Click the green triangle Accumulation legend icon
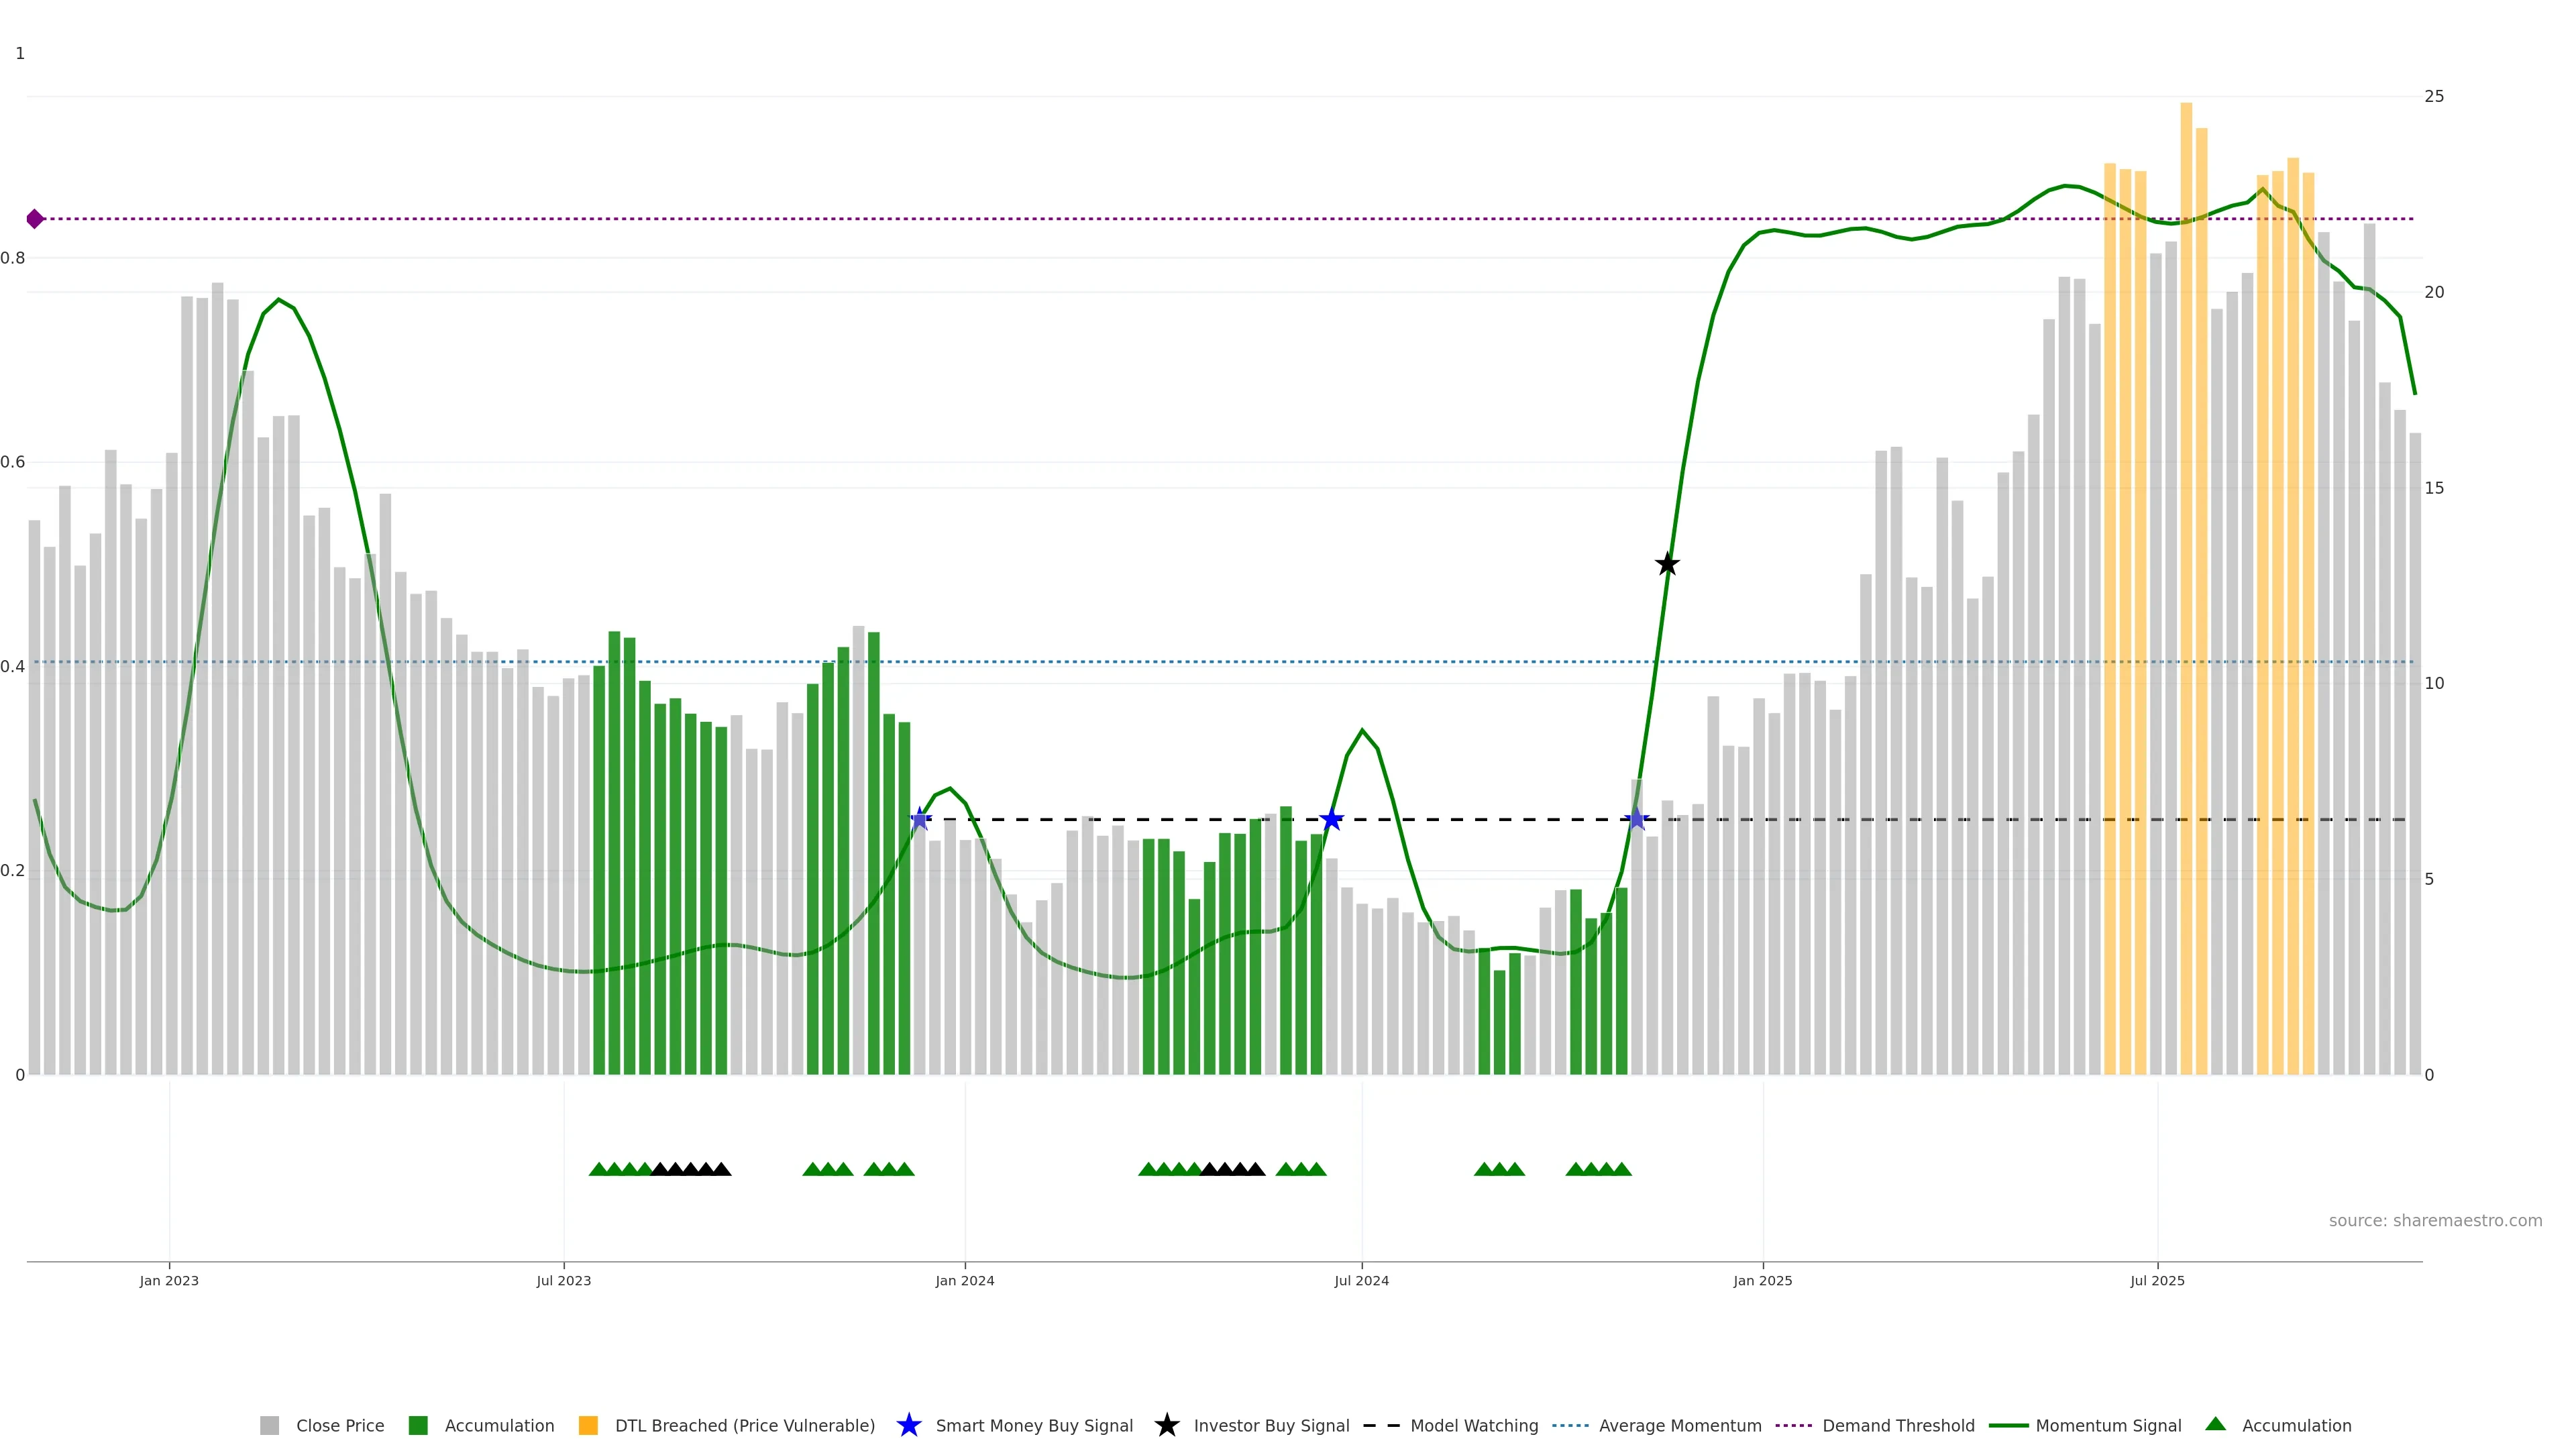Screen dimensions: 2576x1449 pos(2215,1424)
